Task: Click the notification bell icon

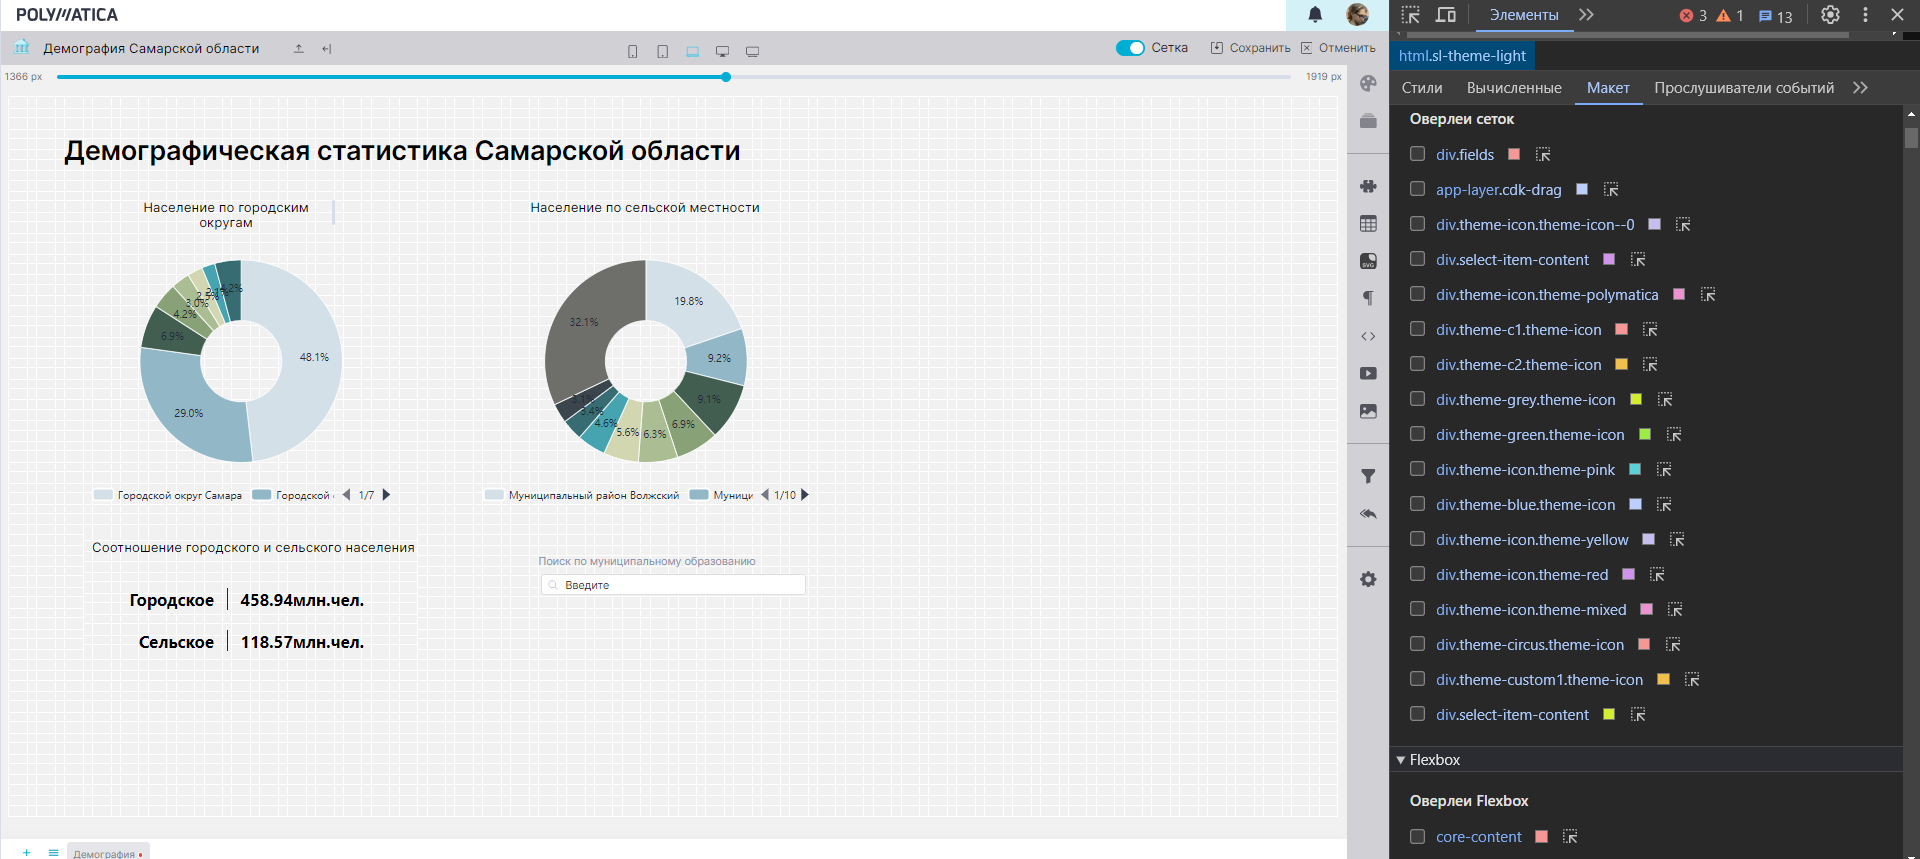Action: coord(1315,15)
